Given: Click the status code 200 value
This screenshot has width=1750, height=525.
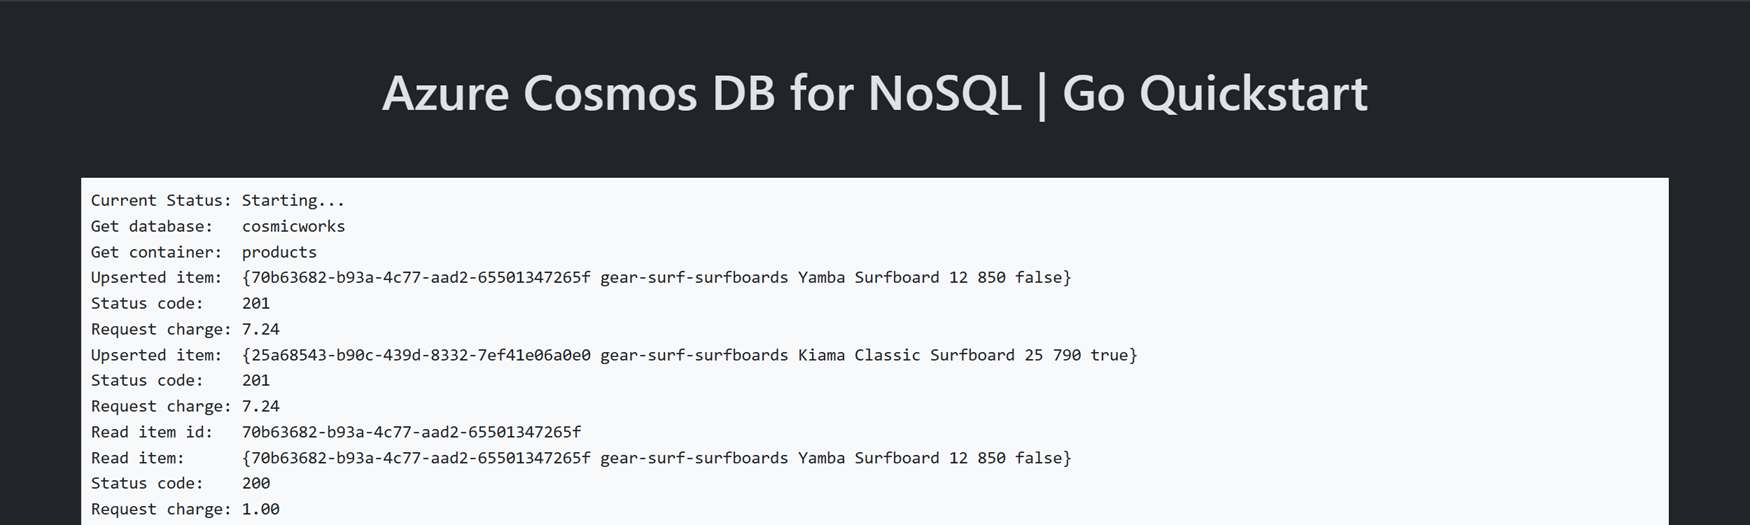Looking at the screenshot, I should [256, 483].
